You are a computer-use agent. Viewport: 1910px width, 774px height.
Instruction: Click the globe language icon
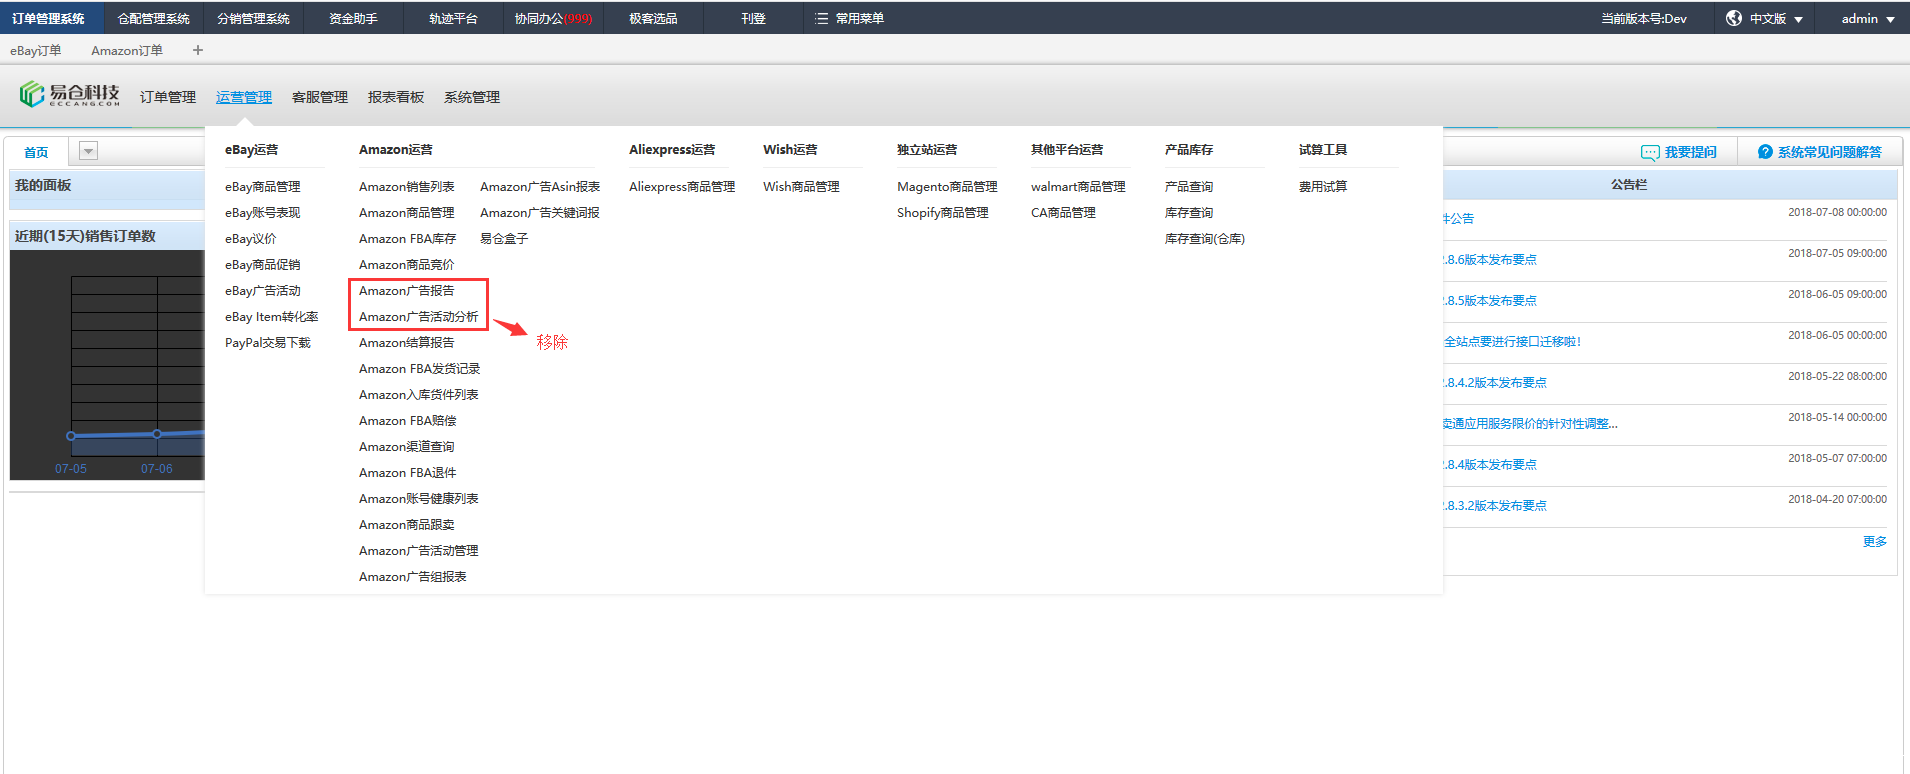pyautogui.click(x=1734, y=18)
